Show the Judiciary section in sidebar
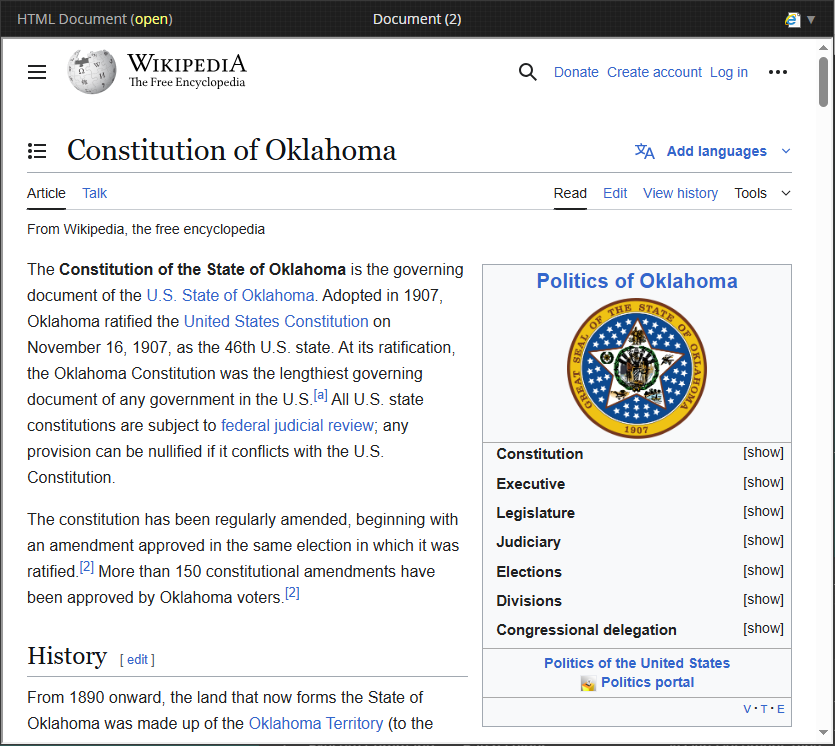 763,540
